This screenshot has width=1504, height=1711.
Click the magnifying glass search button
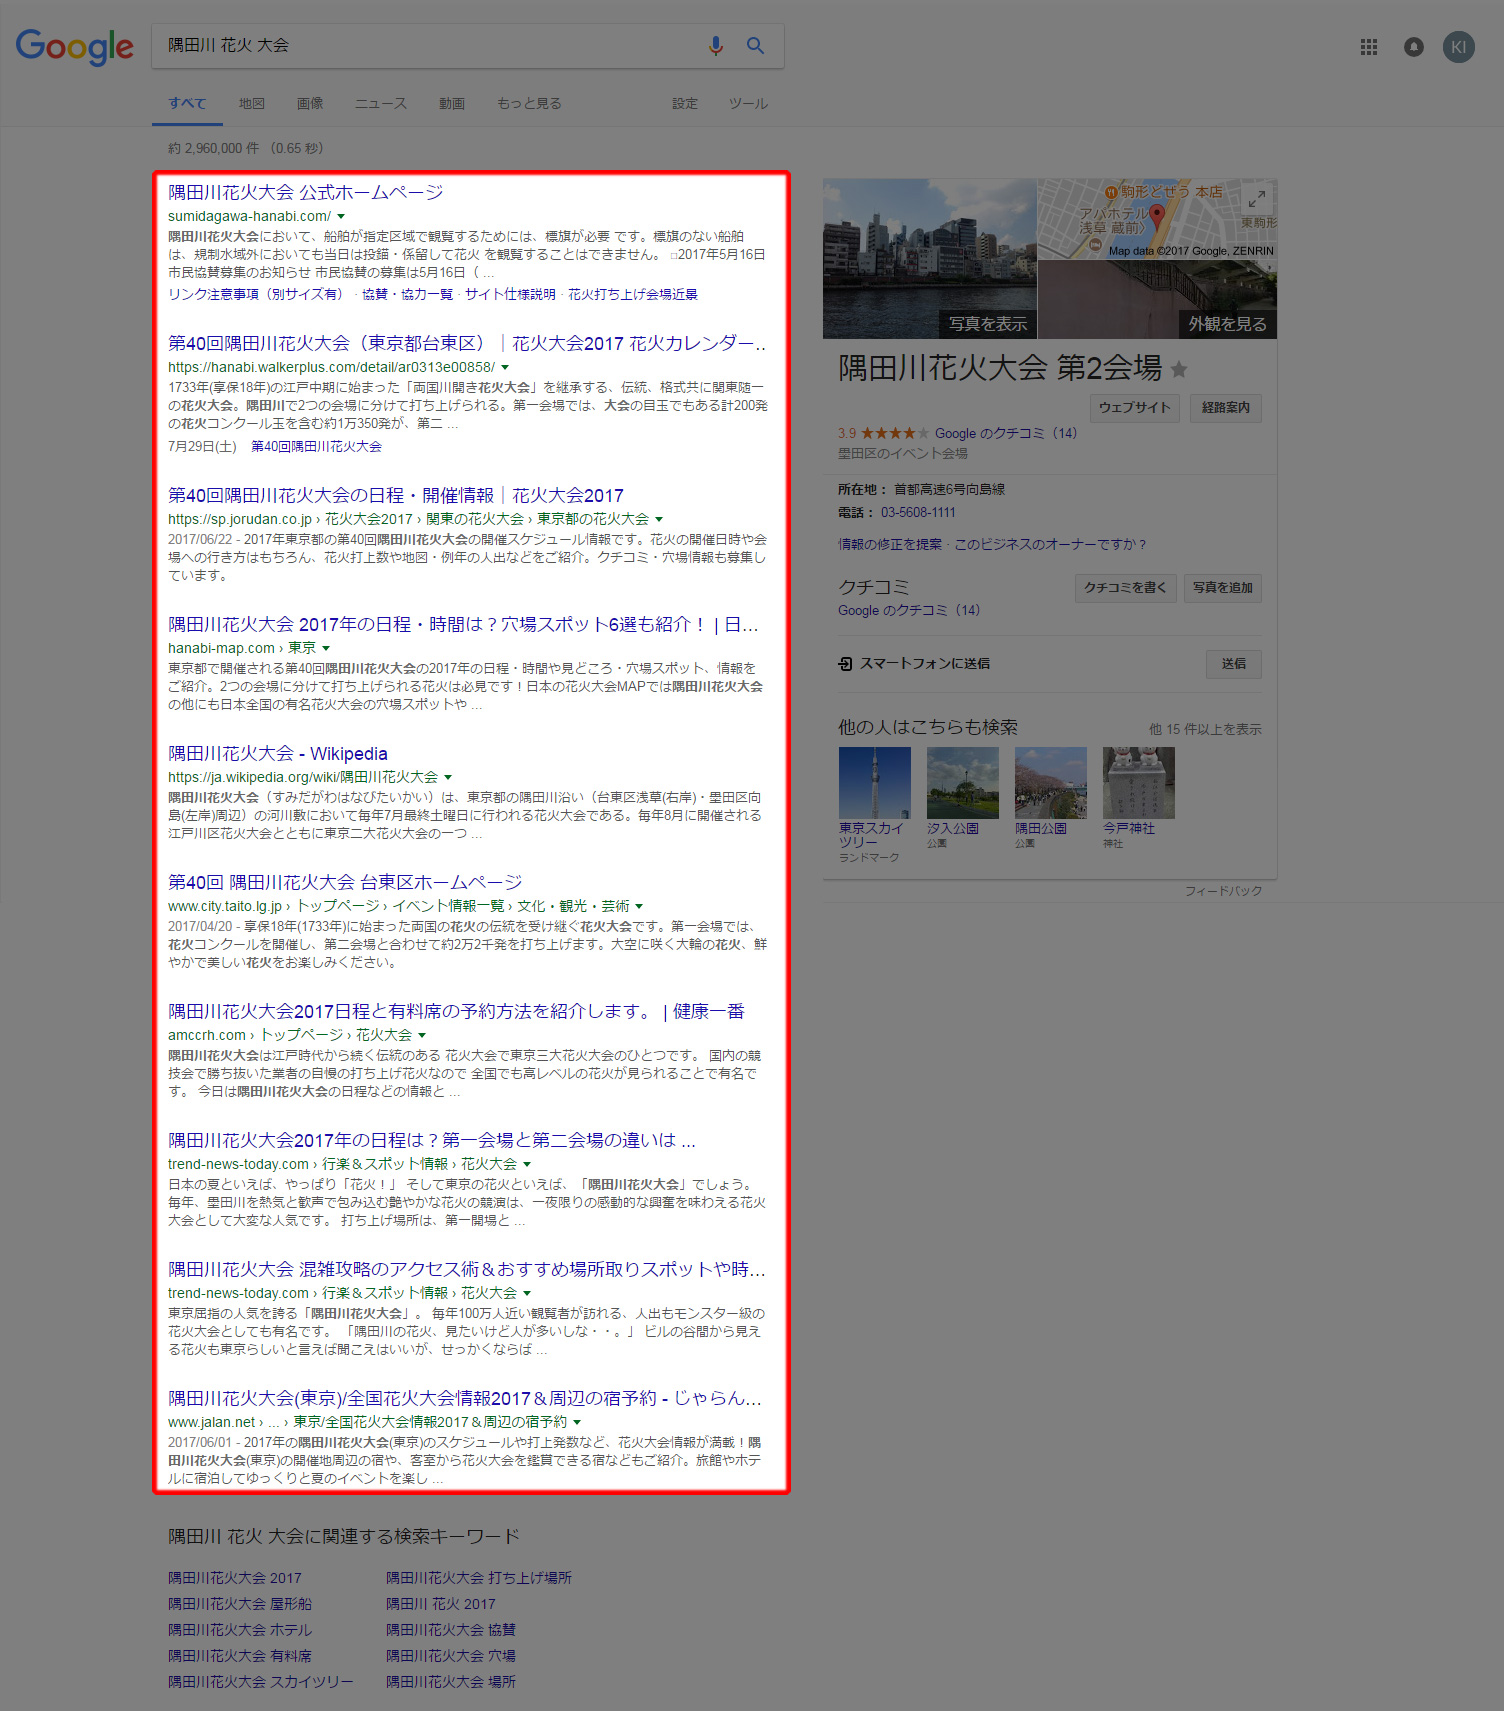pyautogui.click(x=755, y=46)
